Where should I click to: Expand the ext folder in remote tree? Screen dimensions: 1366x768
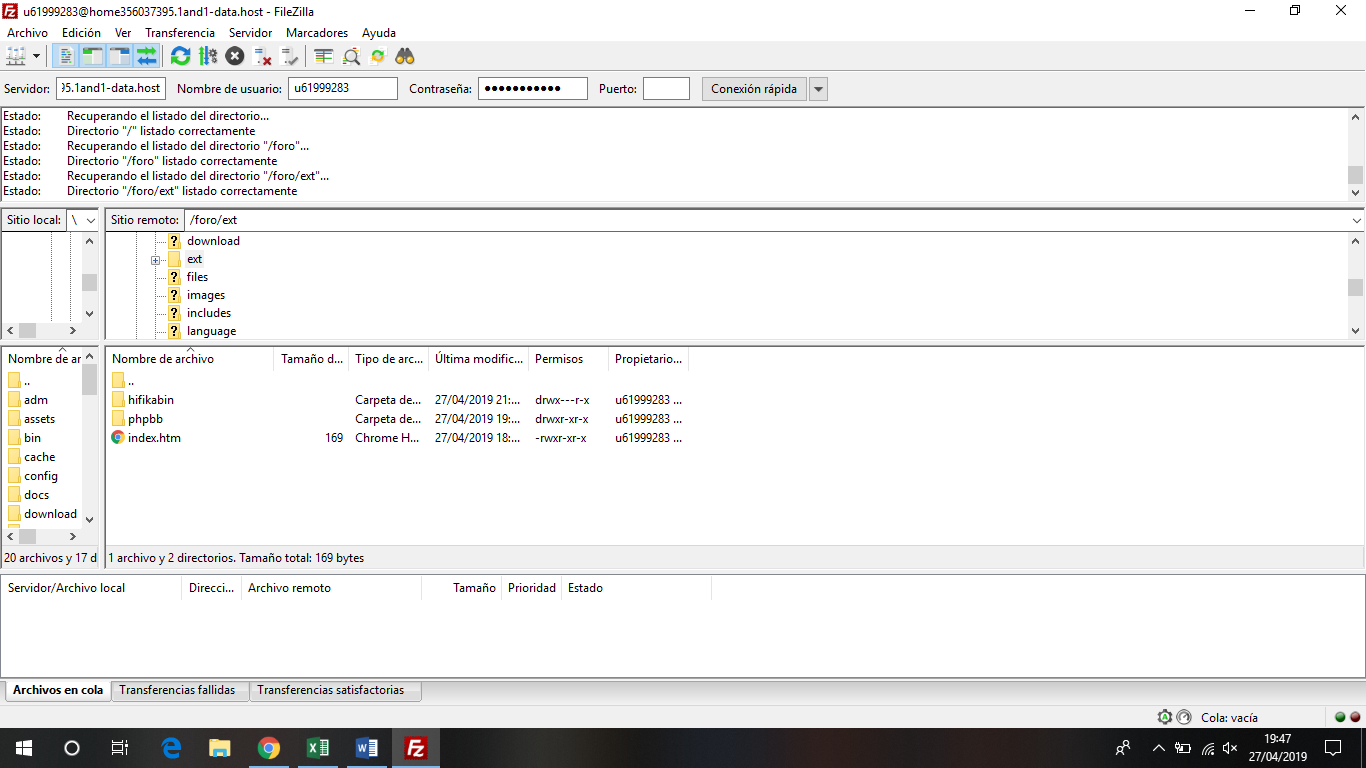(156, 260)
